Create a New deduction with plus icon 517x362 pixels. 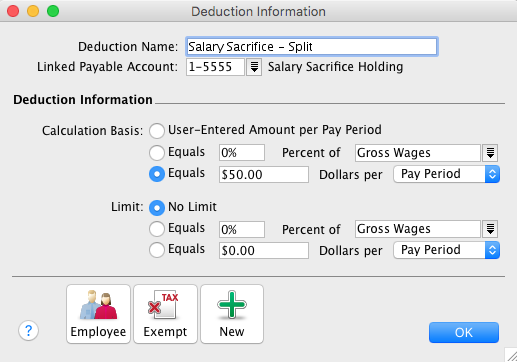(x=232, y=314)
